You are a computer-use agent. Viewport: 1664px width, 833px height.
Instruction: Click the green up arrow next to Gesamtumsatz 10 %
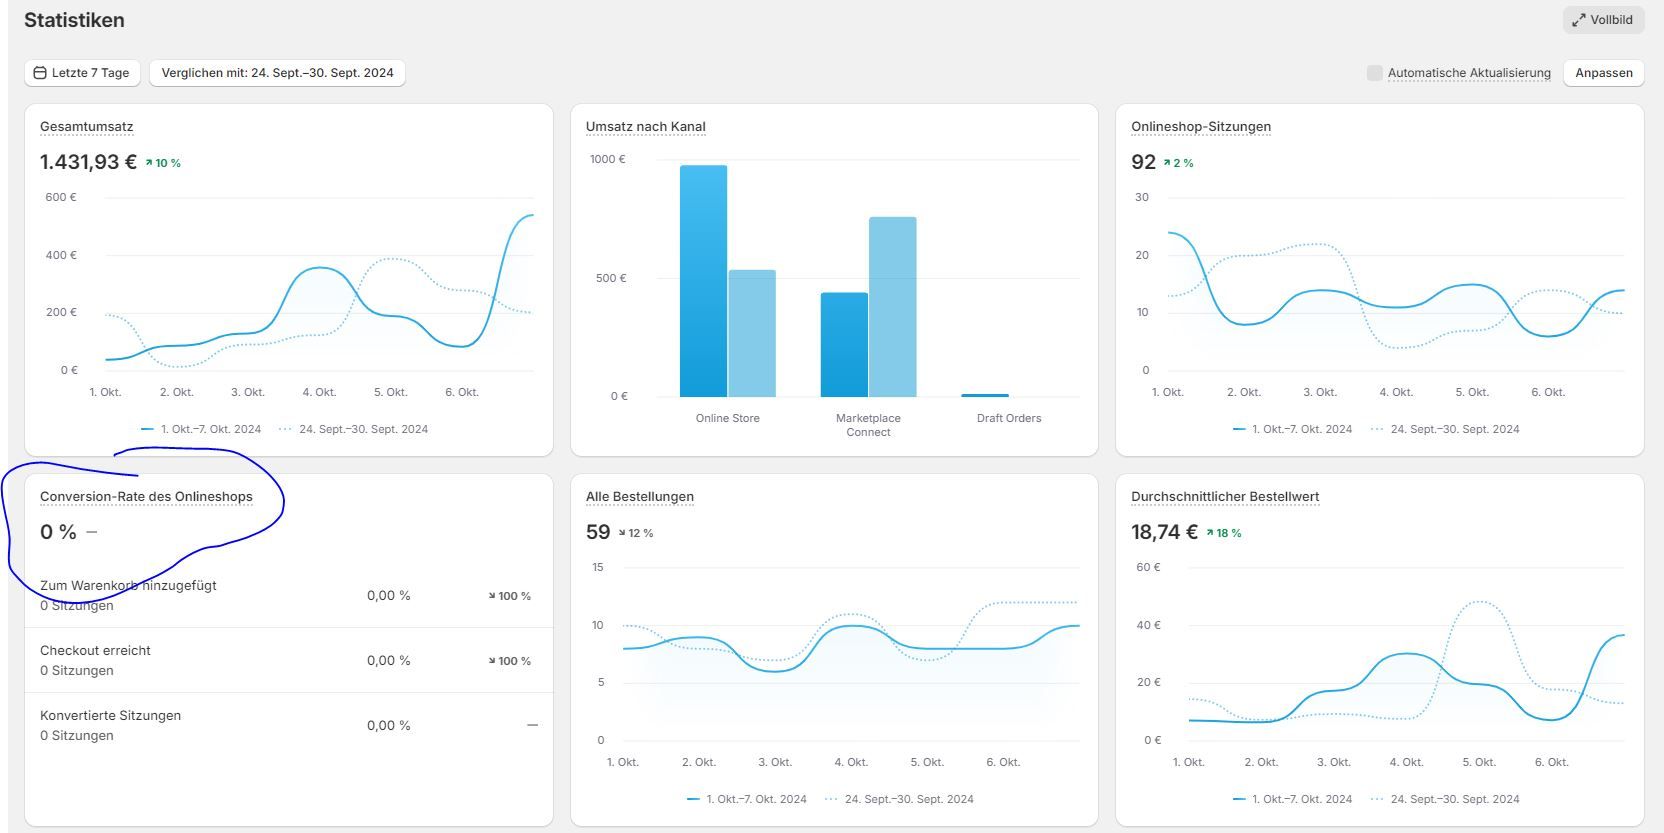[149, 163]
